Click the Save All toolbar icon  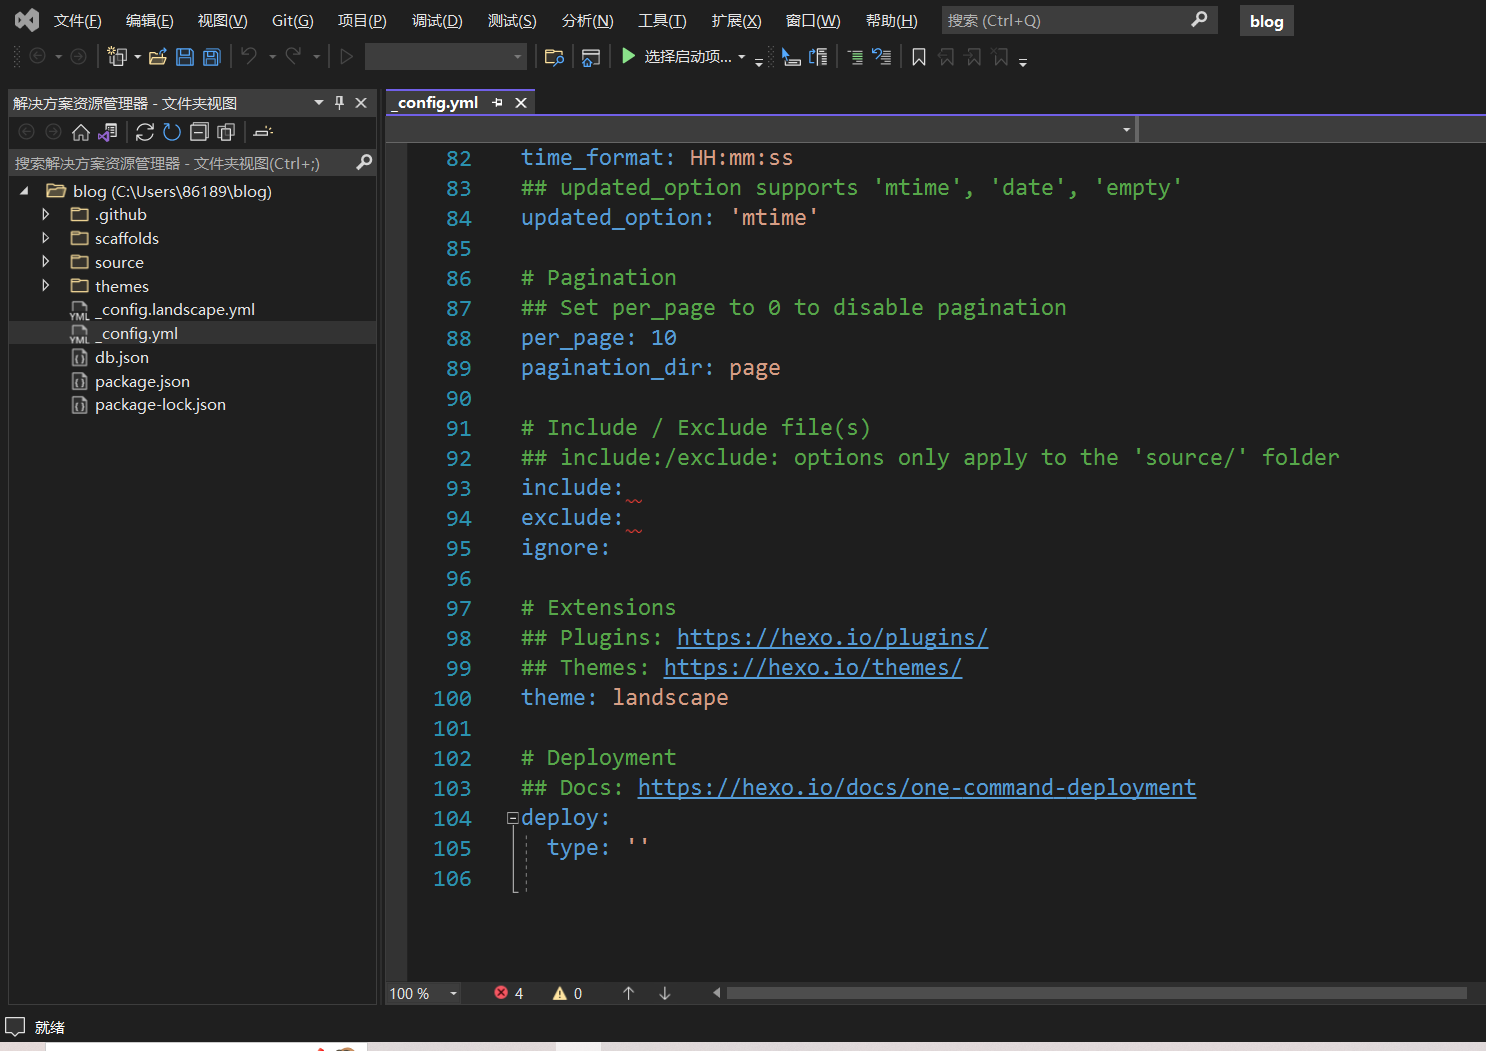tap(212, 57)
